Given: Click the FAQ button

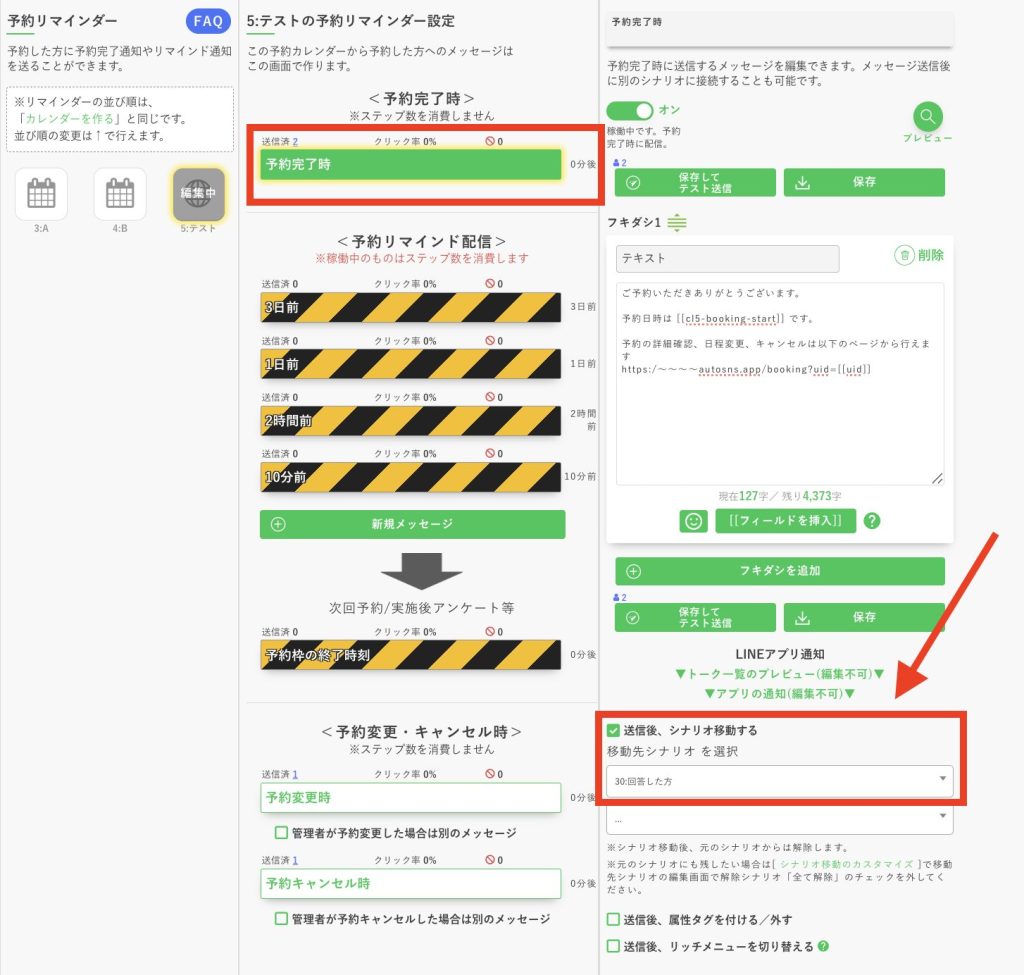Looking at the screenshot, I should click(x=208, y=21).
